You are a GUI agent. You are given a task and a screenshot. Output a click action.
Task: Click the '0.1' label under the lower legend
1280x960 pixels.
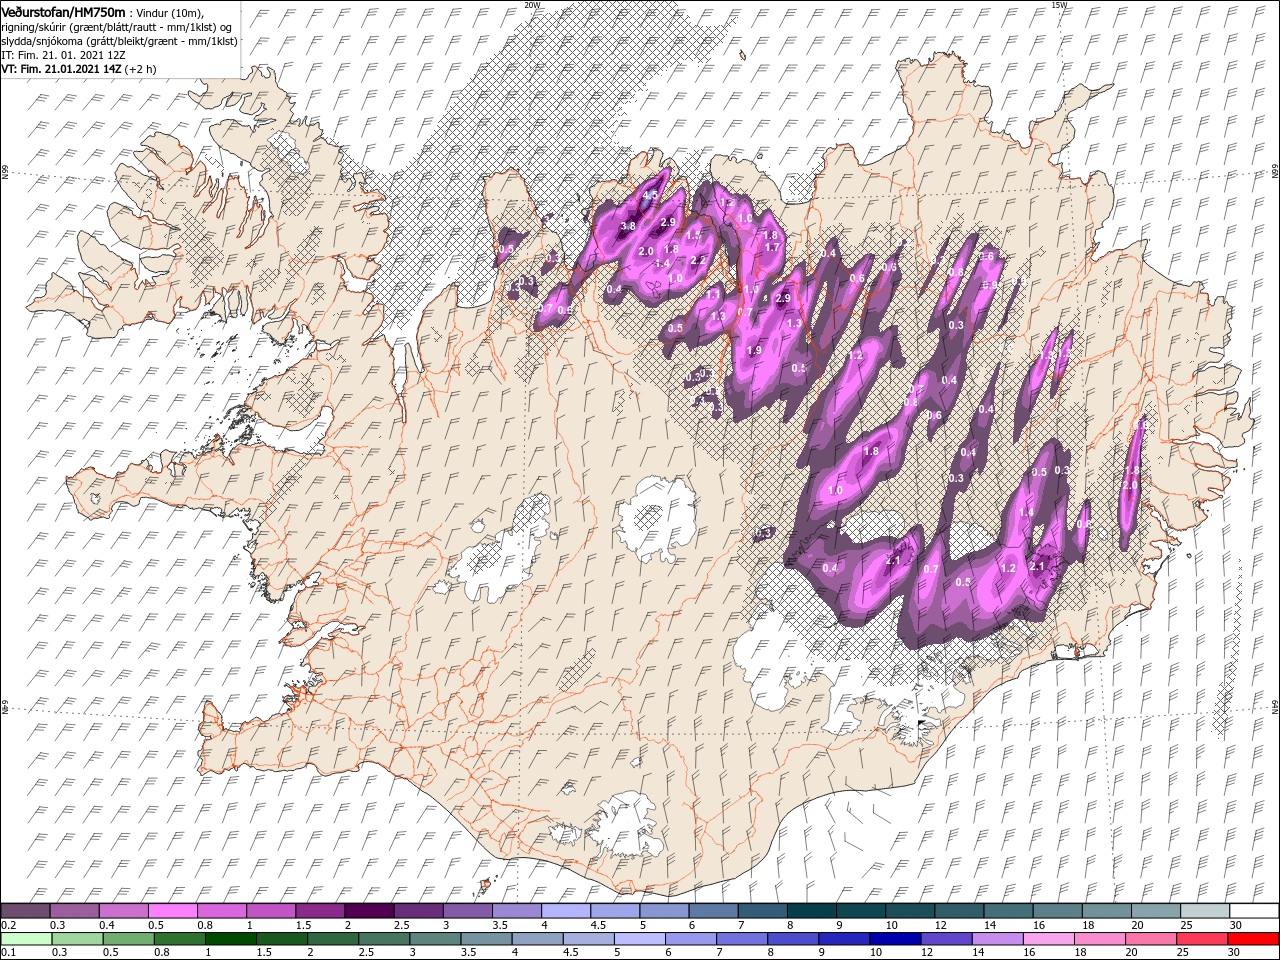pos(8,953)
